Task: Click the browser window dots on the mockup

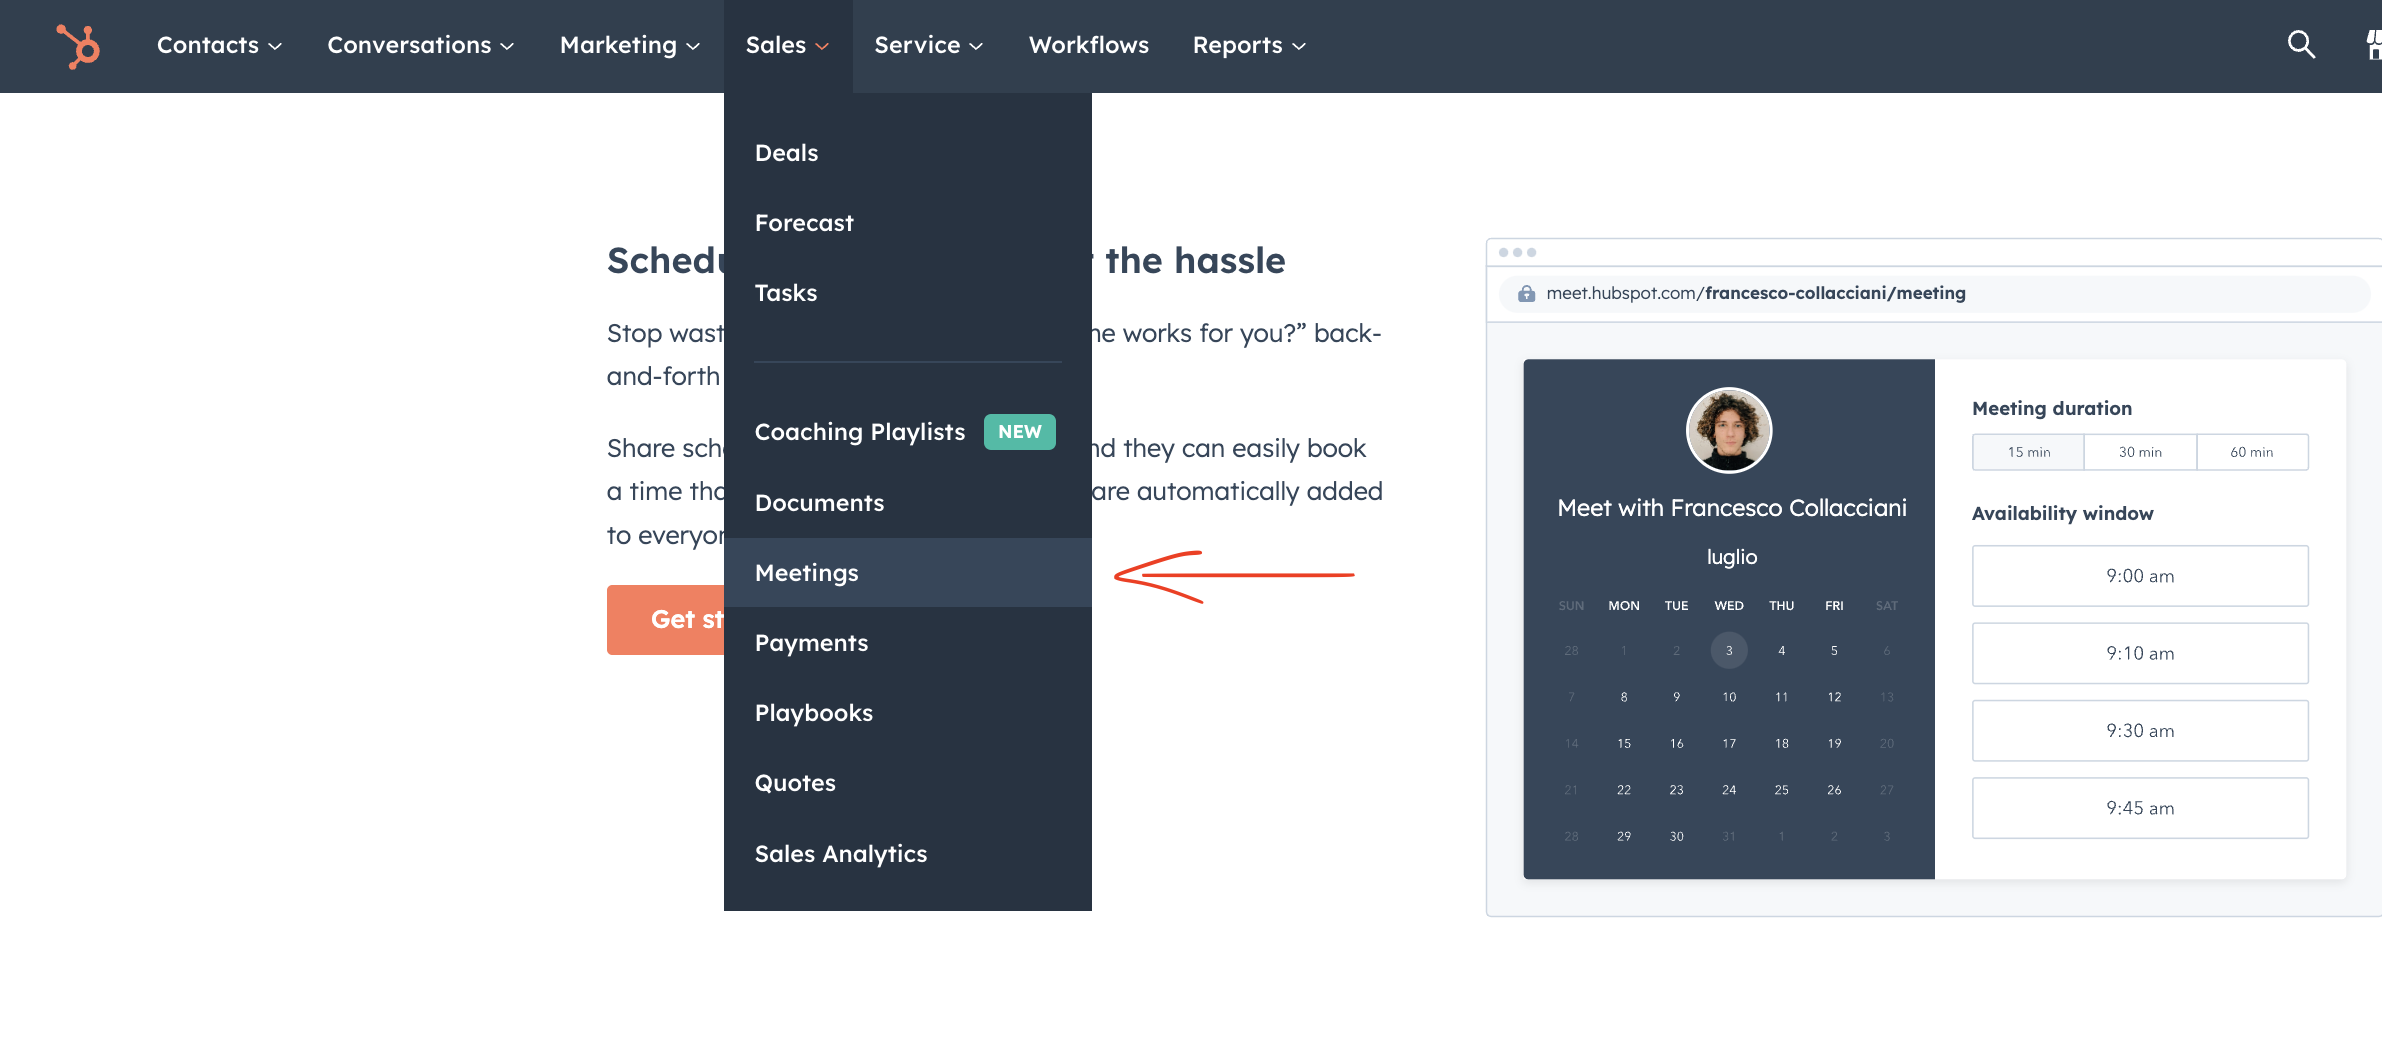Action: coord(1519,250)
